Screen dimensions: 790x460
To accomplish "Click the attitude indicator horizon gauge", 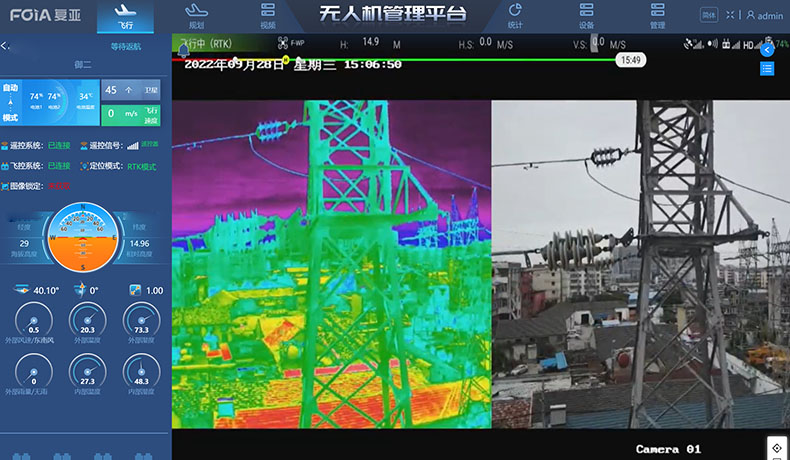I will pyautogui.click(x=83, y=238).
